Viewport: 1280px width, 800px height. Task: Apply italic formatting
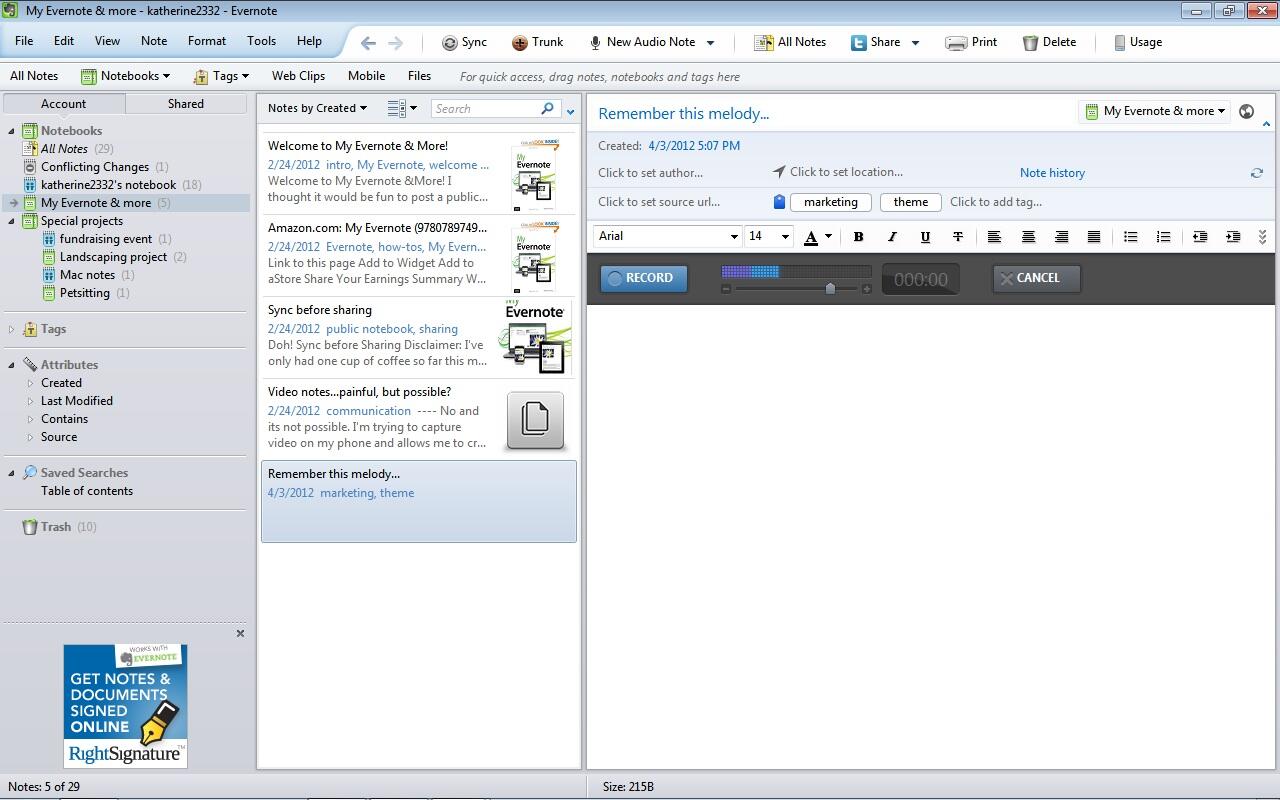[892, 237]
